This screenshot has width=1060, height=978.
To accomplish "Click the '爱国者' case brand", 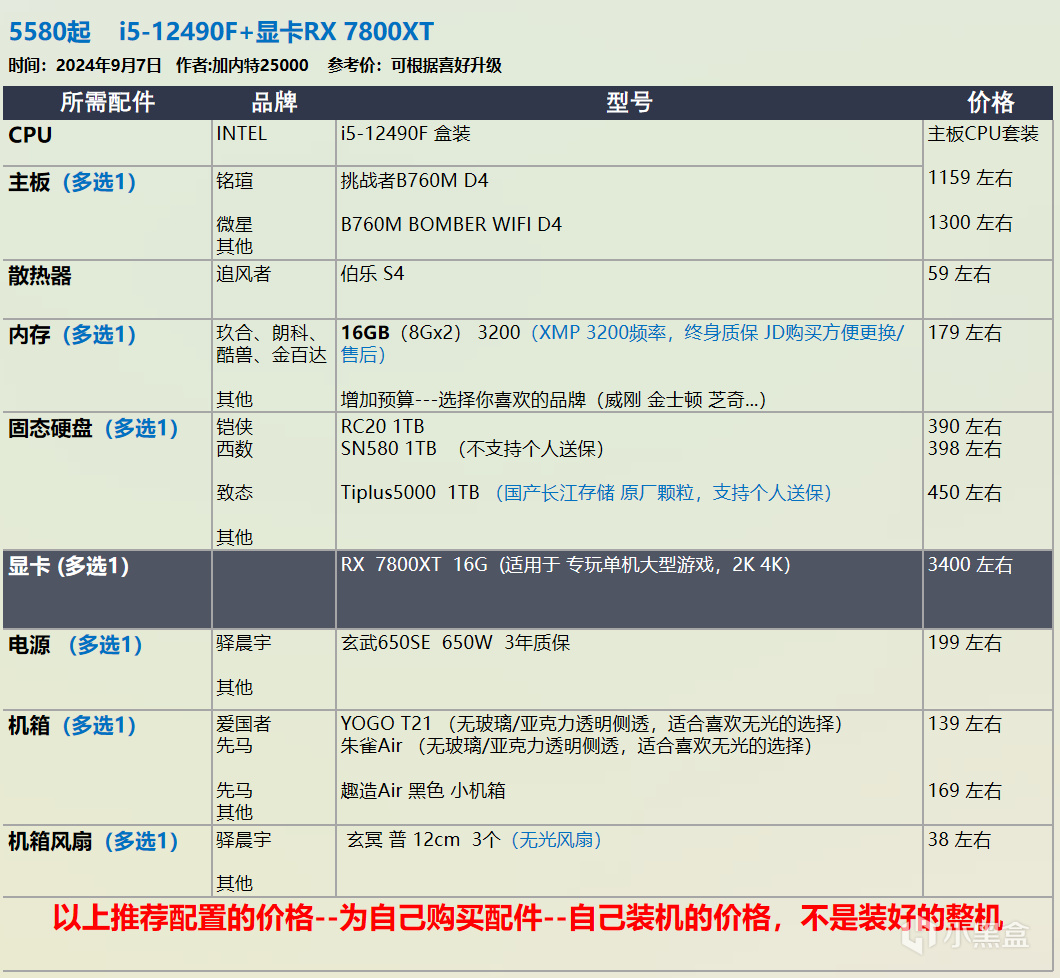I will (x=244, y=724).
